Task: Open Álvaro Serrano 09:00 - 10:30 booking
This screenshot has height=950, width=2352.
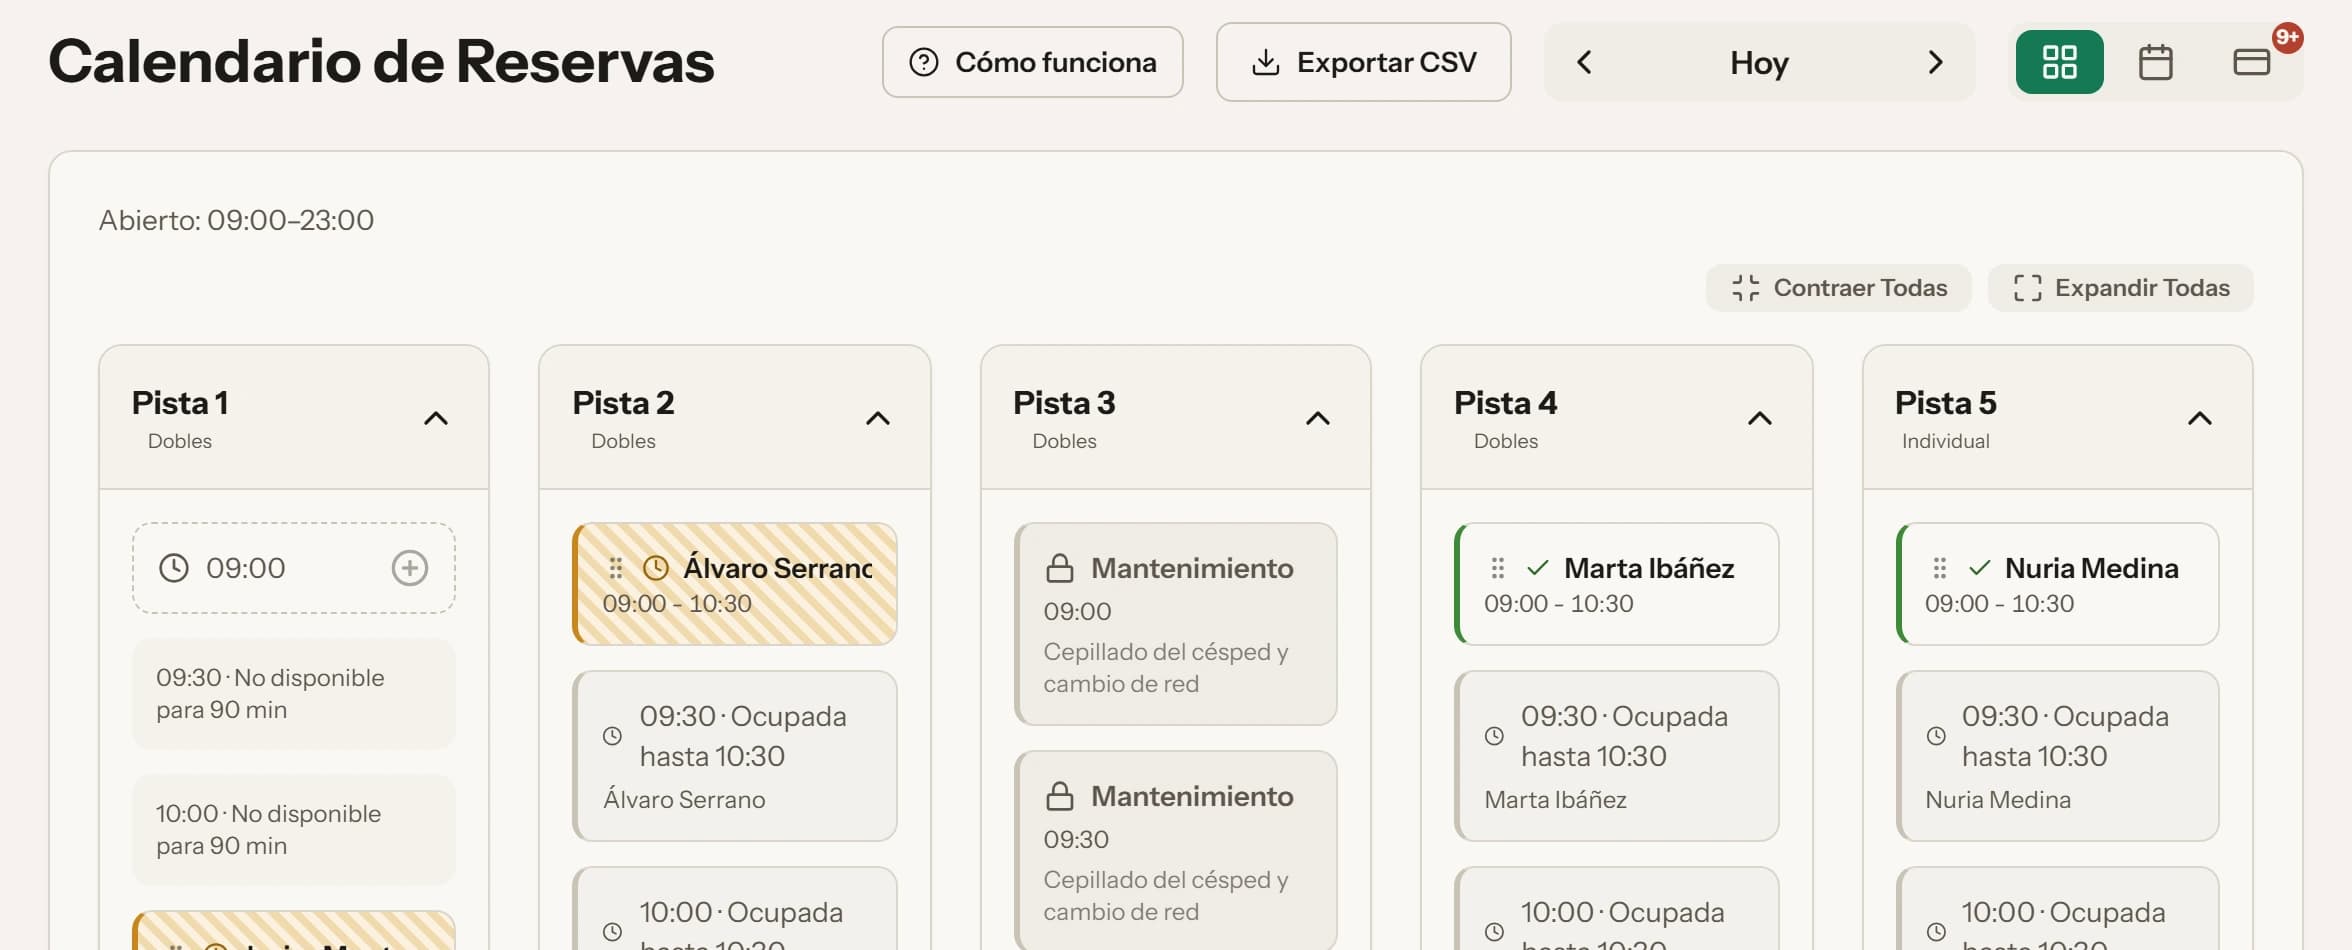Action: (735, 584)
